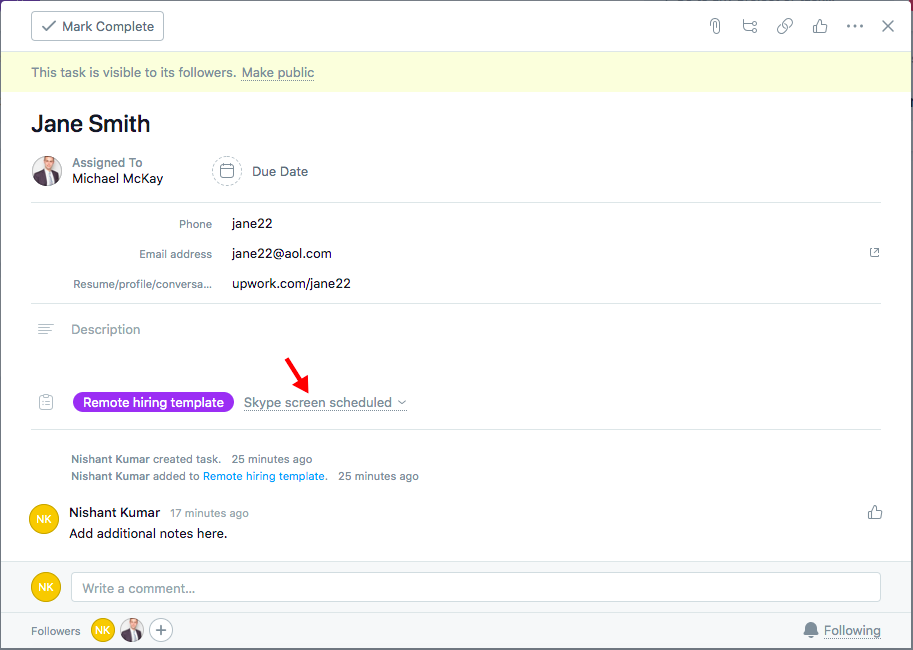Open Skype screen scheduled section dropdown
The width and height of the screenshot is (913, 650).
tap(325, 402)
